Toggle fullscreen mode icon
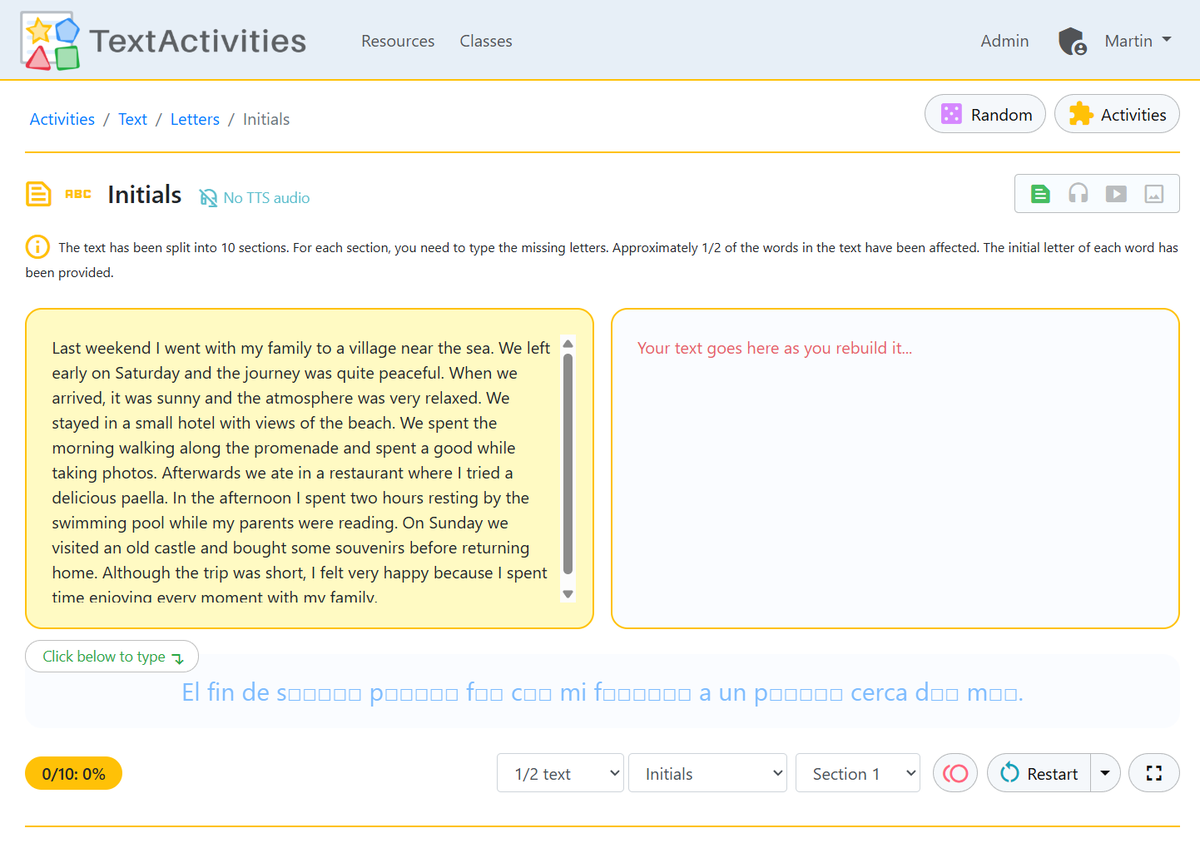1200x853 pixels. pyautogui.click(x=1154, y=773)
